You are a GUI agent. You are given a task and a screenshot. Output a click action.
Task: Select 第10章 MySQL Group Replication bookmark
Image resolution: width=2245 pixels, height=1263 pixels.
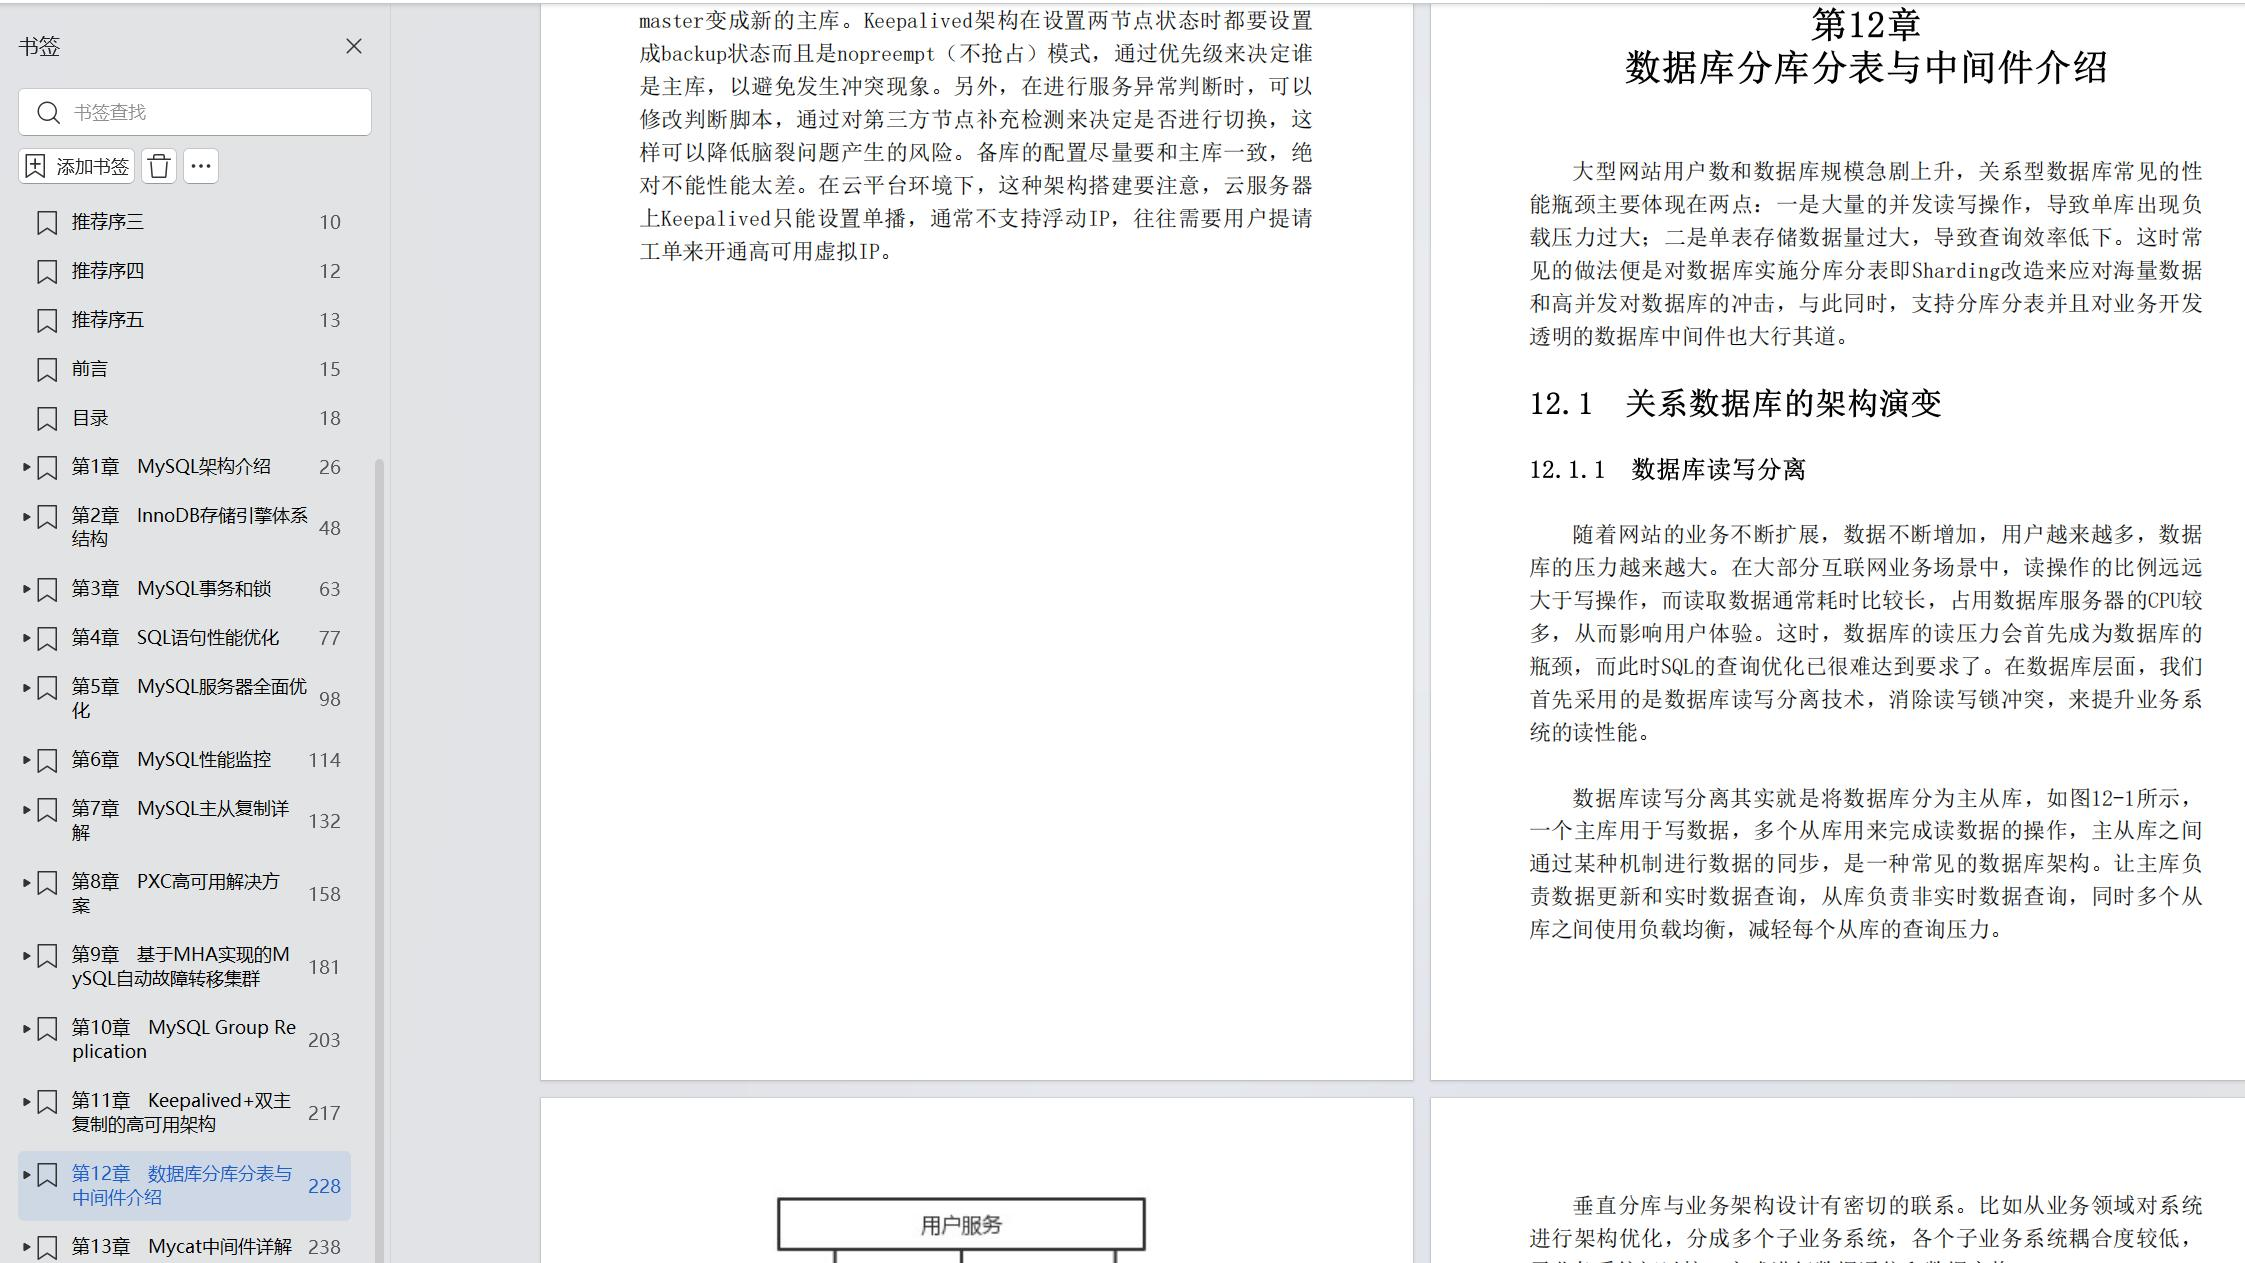(x=183, y=1039)
